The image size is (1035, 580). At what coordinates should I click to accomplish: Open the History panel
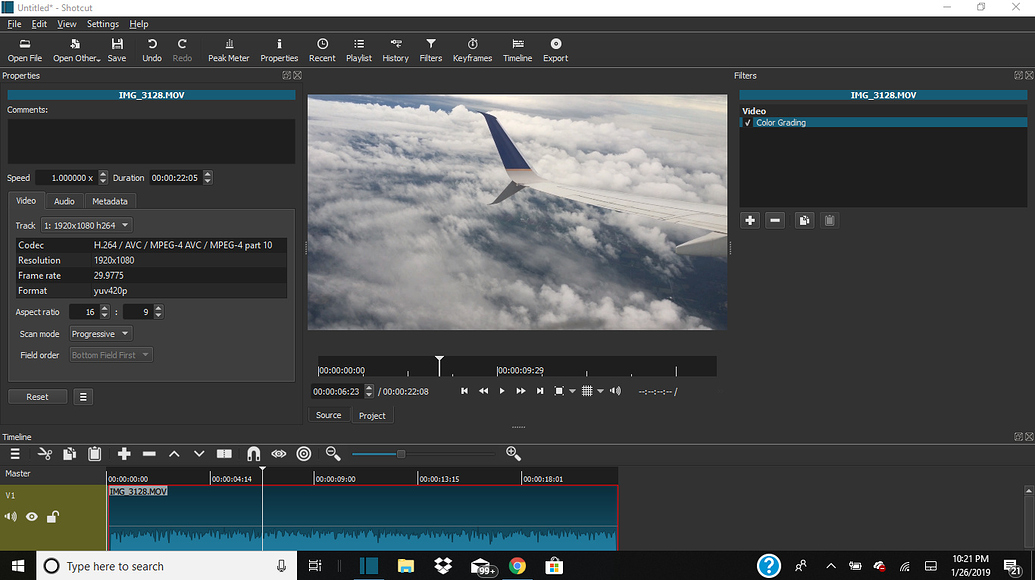pos(395,50)
